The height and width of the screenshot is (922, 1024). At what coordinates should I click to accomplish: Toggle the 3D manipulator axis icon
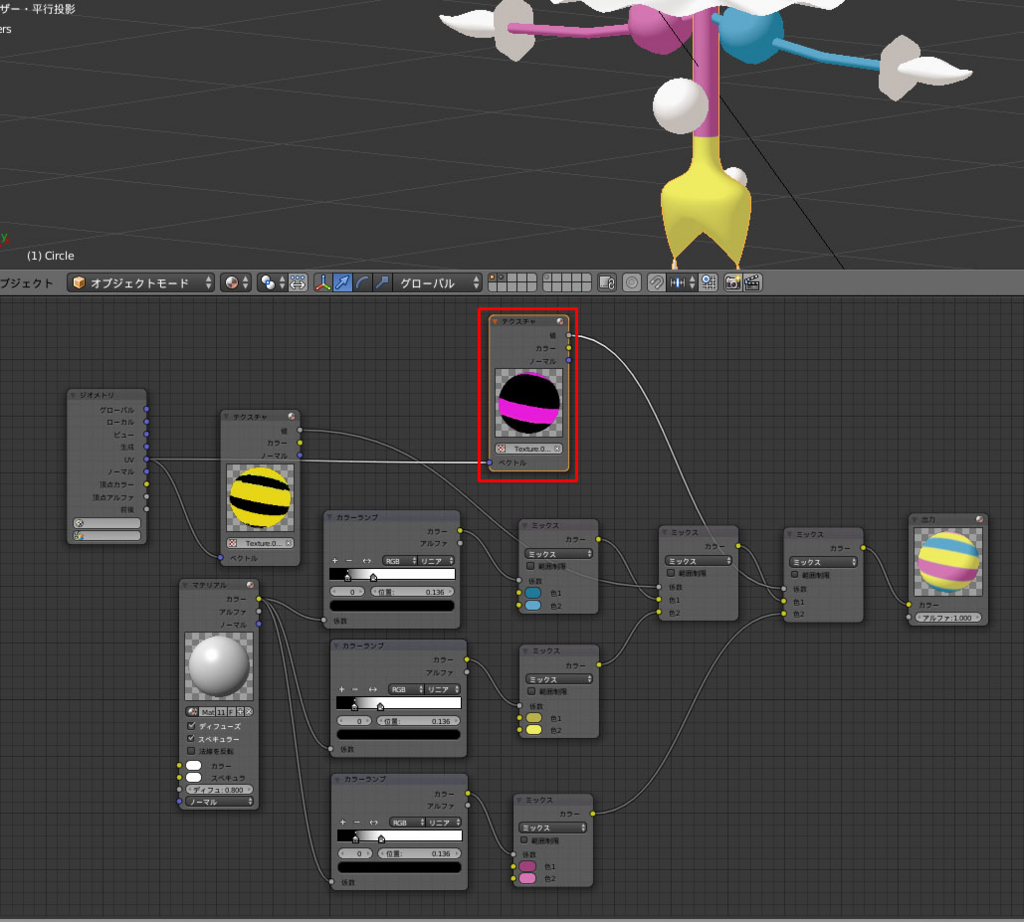coord(323,283)
